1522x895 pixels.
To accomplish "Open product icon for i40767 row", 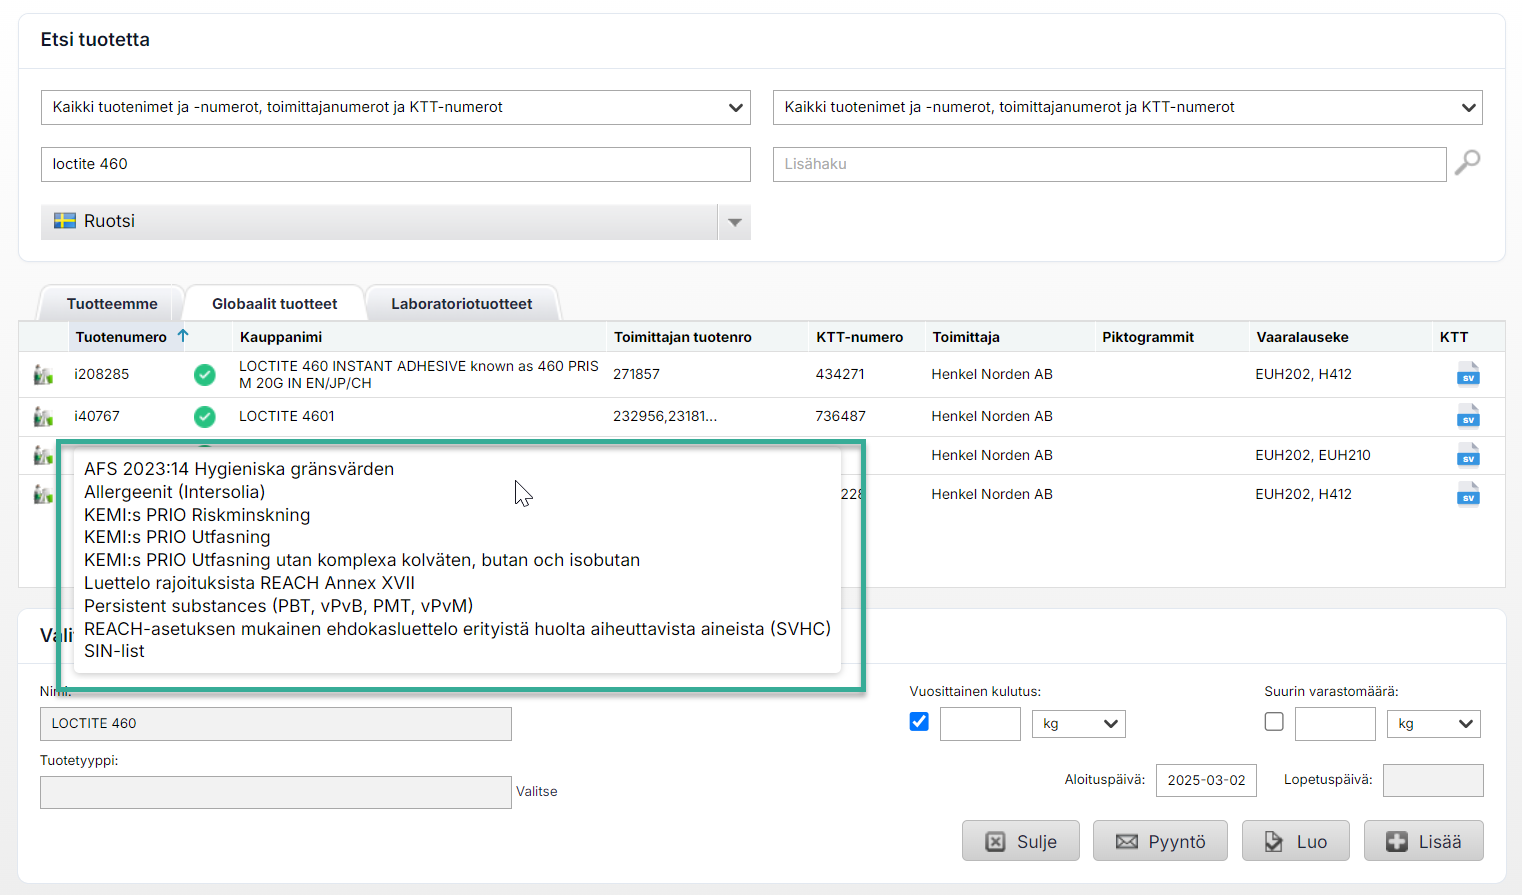I will (x=43, y=416).
